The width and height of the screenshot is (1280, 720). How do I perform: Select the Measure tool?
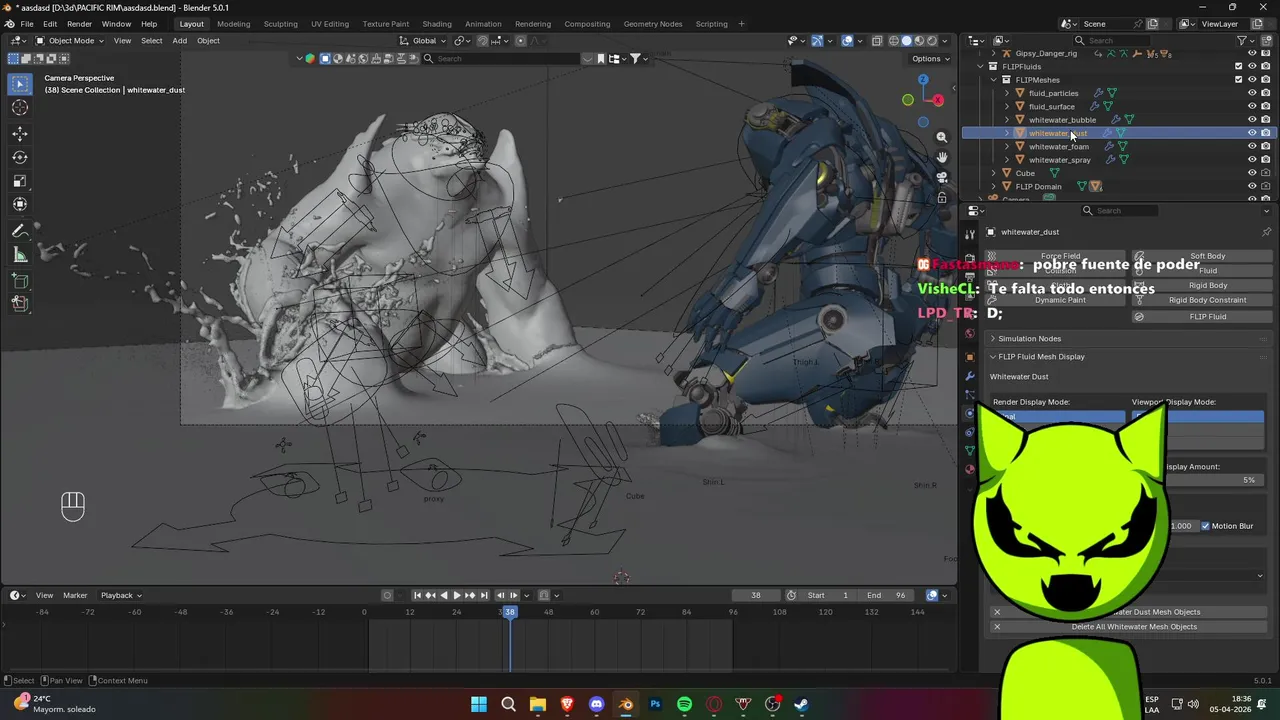(20, 255)
